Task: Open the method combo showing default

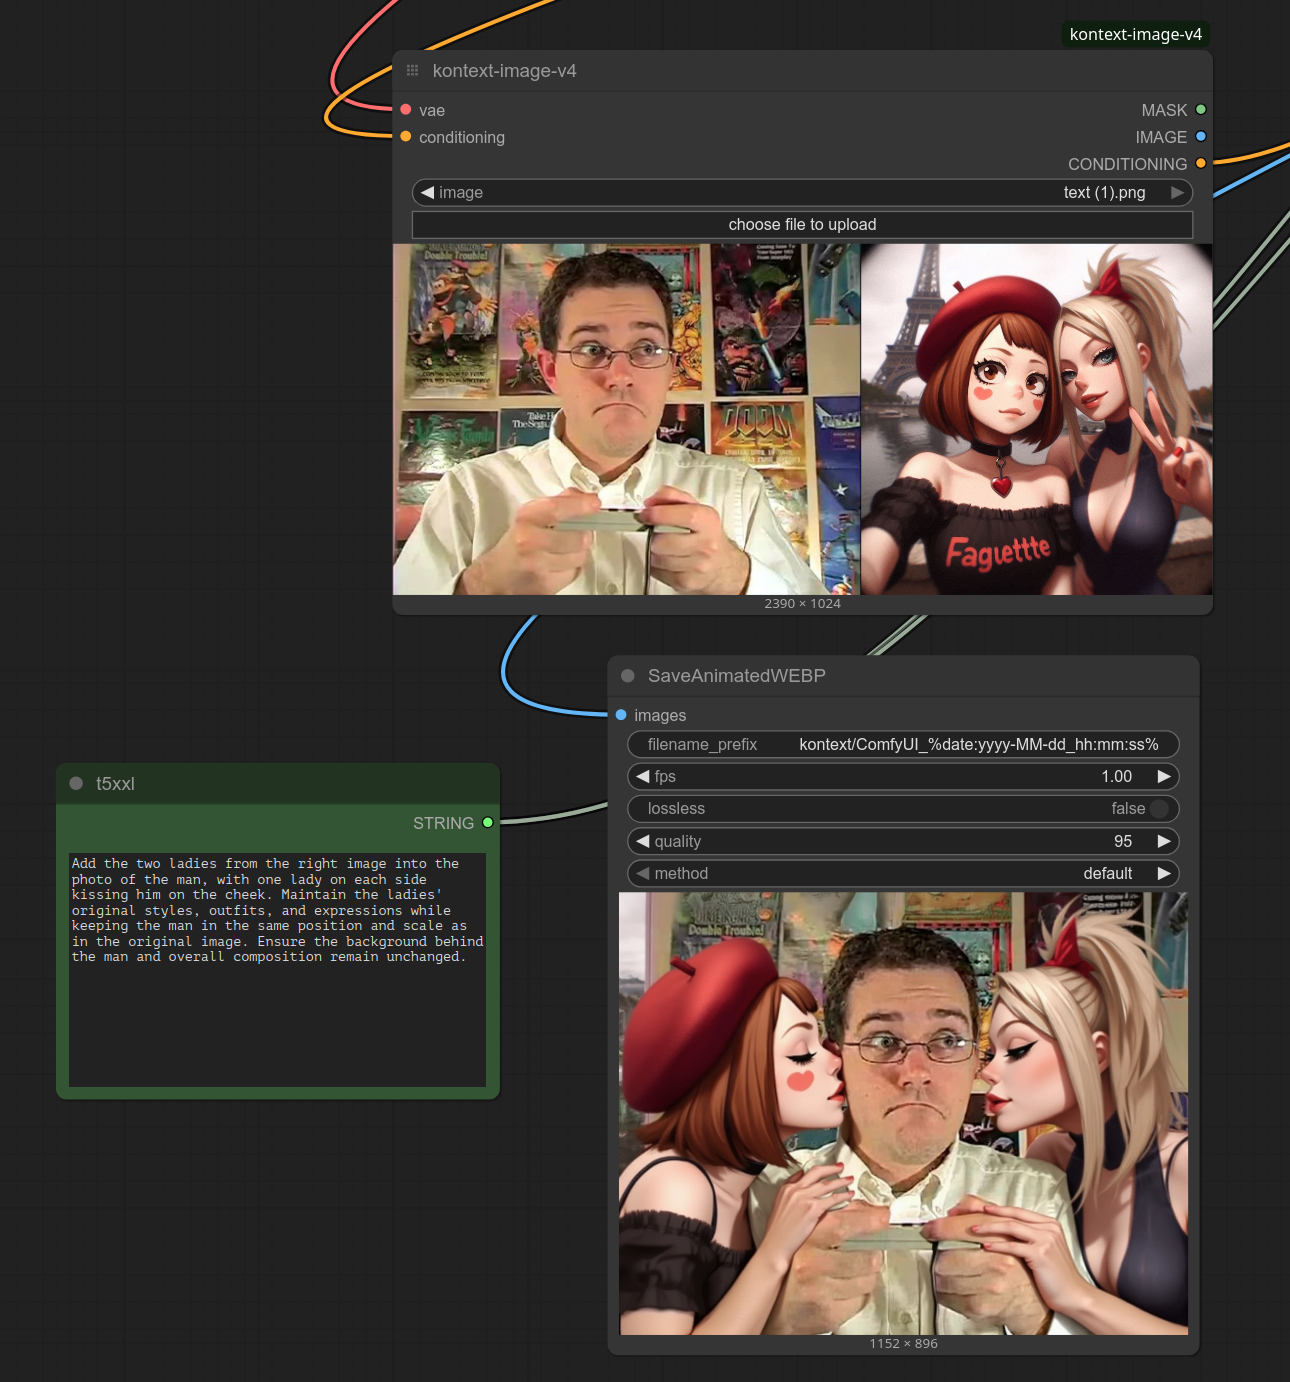Action: pos(903,873)
